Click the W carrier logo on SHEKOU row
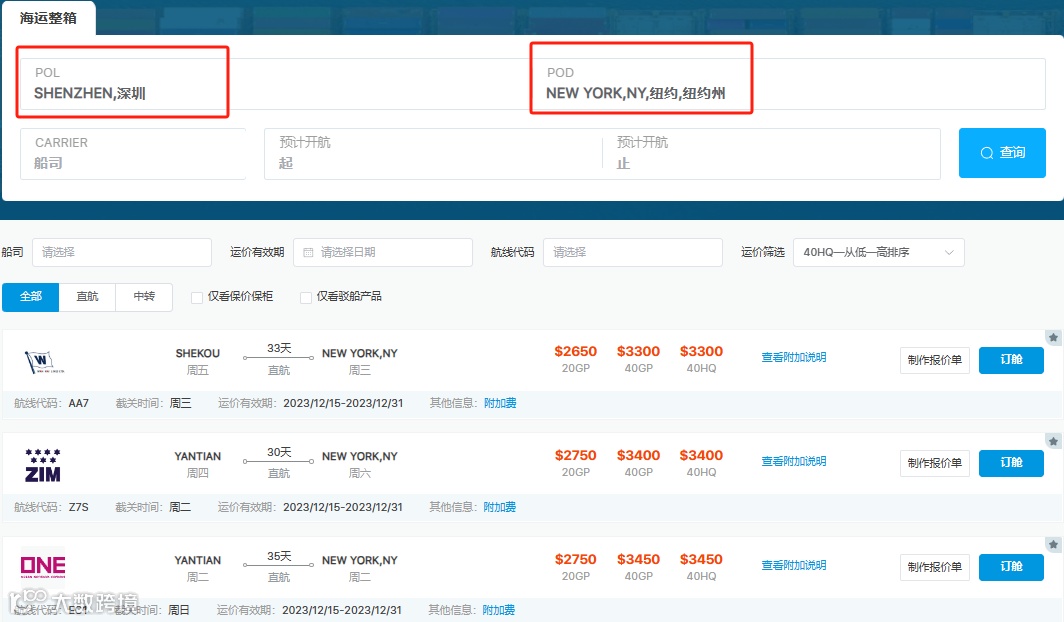1064x622 pixels. click(x=42, y=360)
